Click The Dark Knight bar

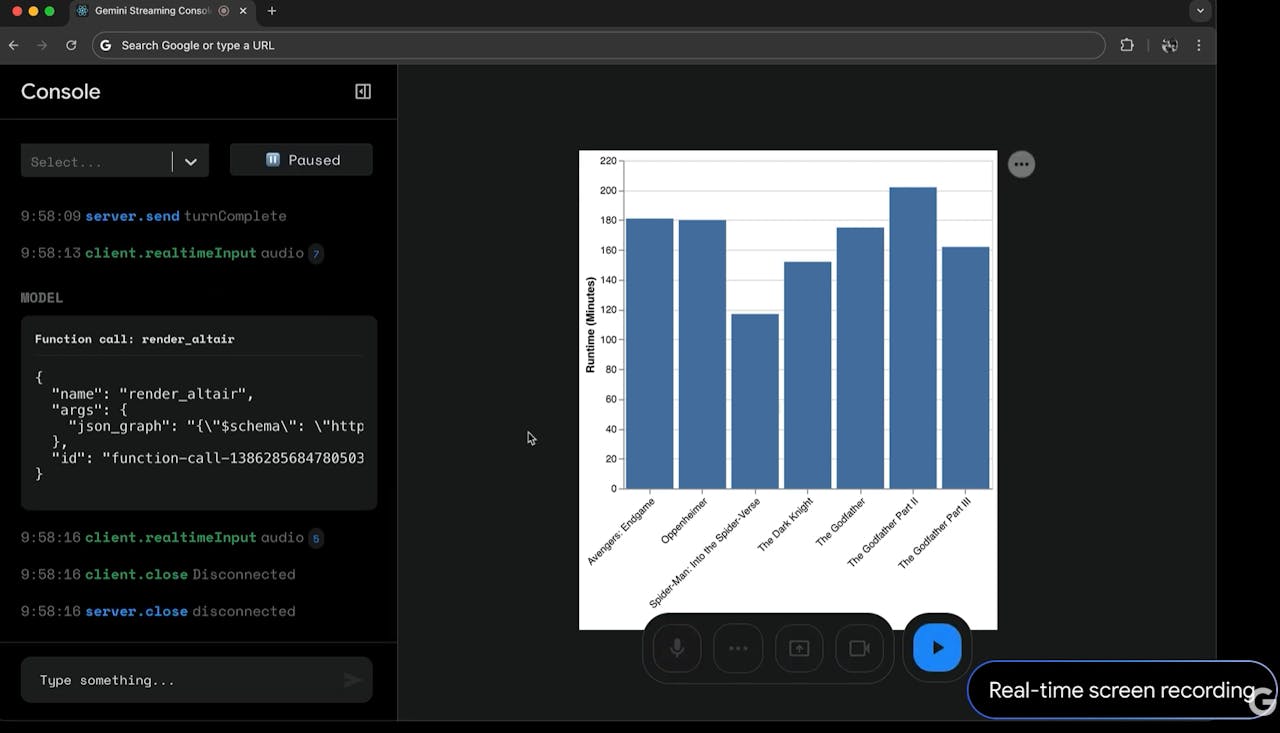tap(808, 375)
